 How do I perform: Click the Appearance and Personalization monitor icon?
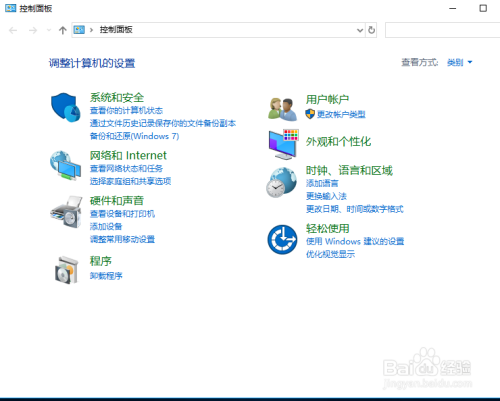point(283,144)
